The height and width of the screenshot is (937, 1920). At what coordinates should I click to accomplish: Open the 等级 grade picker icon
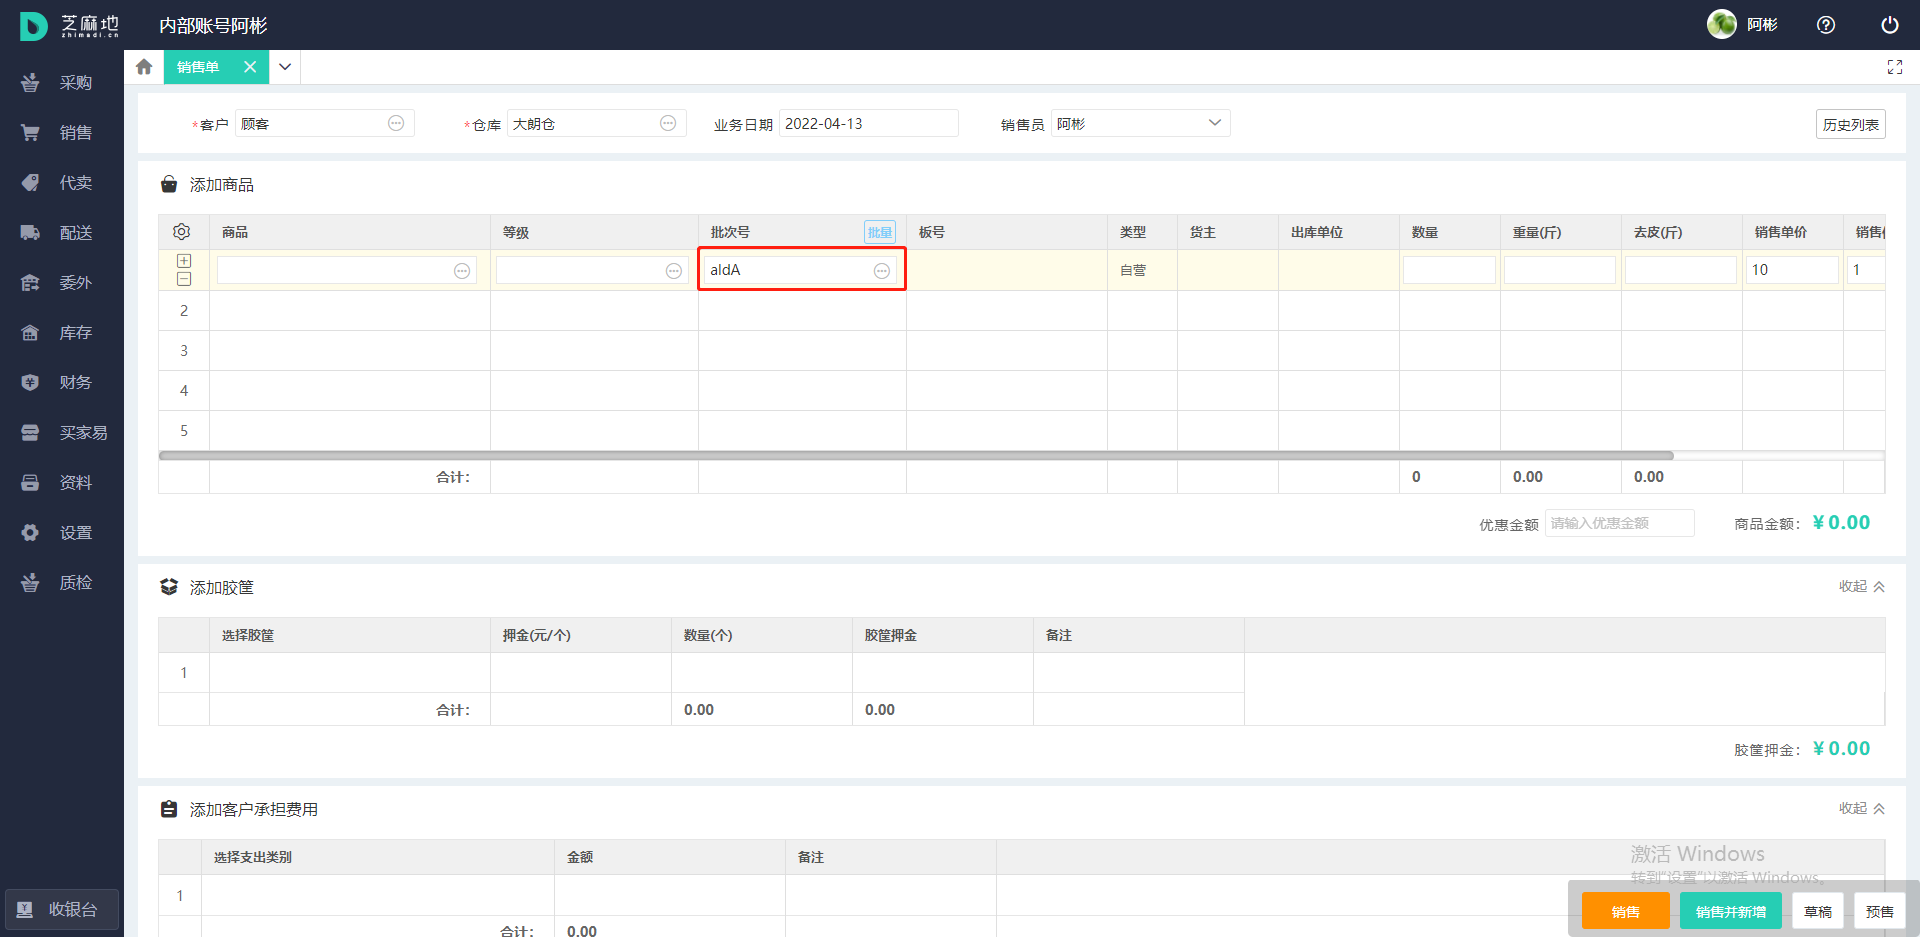[x=674, y=271]
